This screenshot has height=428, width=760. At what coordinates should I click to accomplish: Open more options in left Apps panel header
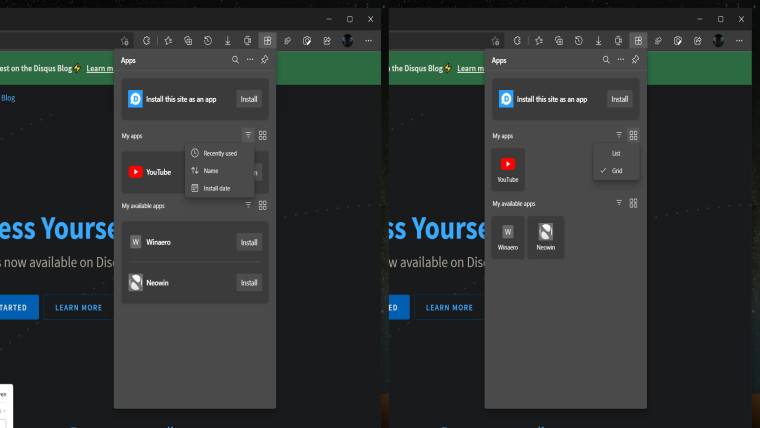(250, 60)
